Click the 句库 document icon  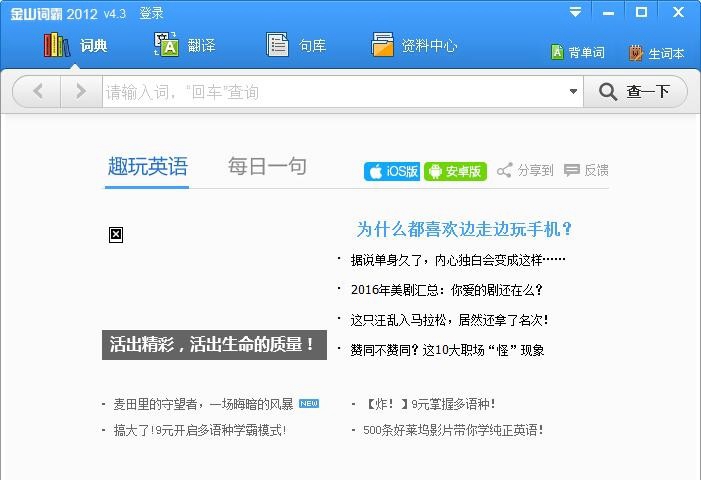pos(277,45)
